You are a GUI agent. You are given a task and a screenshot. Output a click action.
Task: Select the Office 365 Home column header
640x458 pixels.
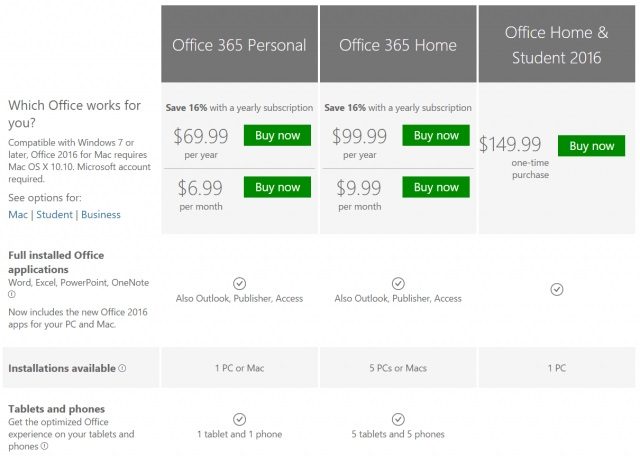[398, 45]
